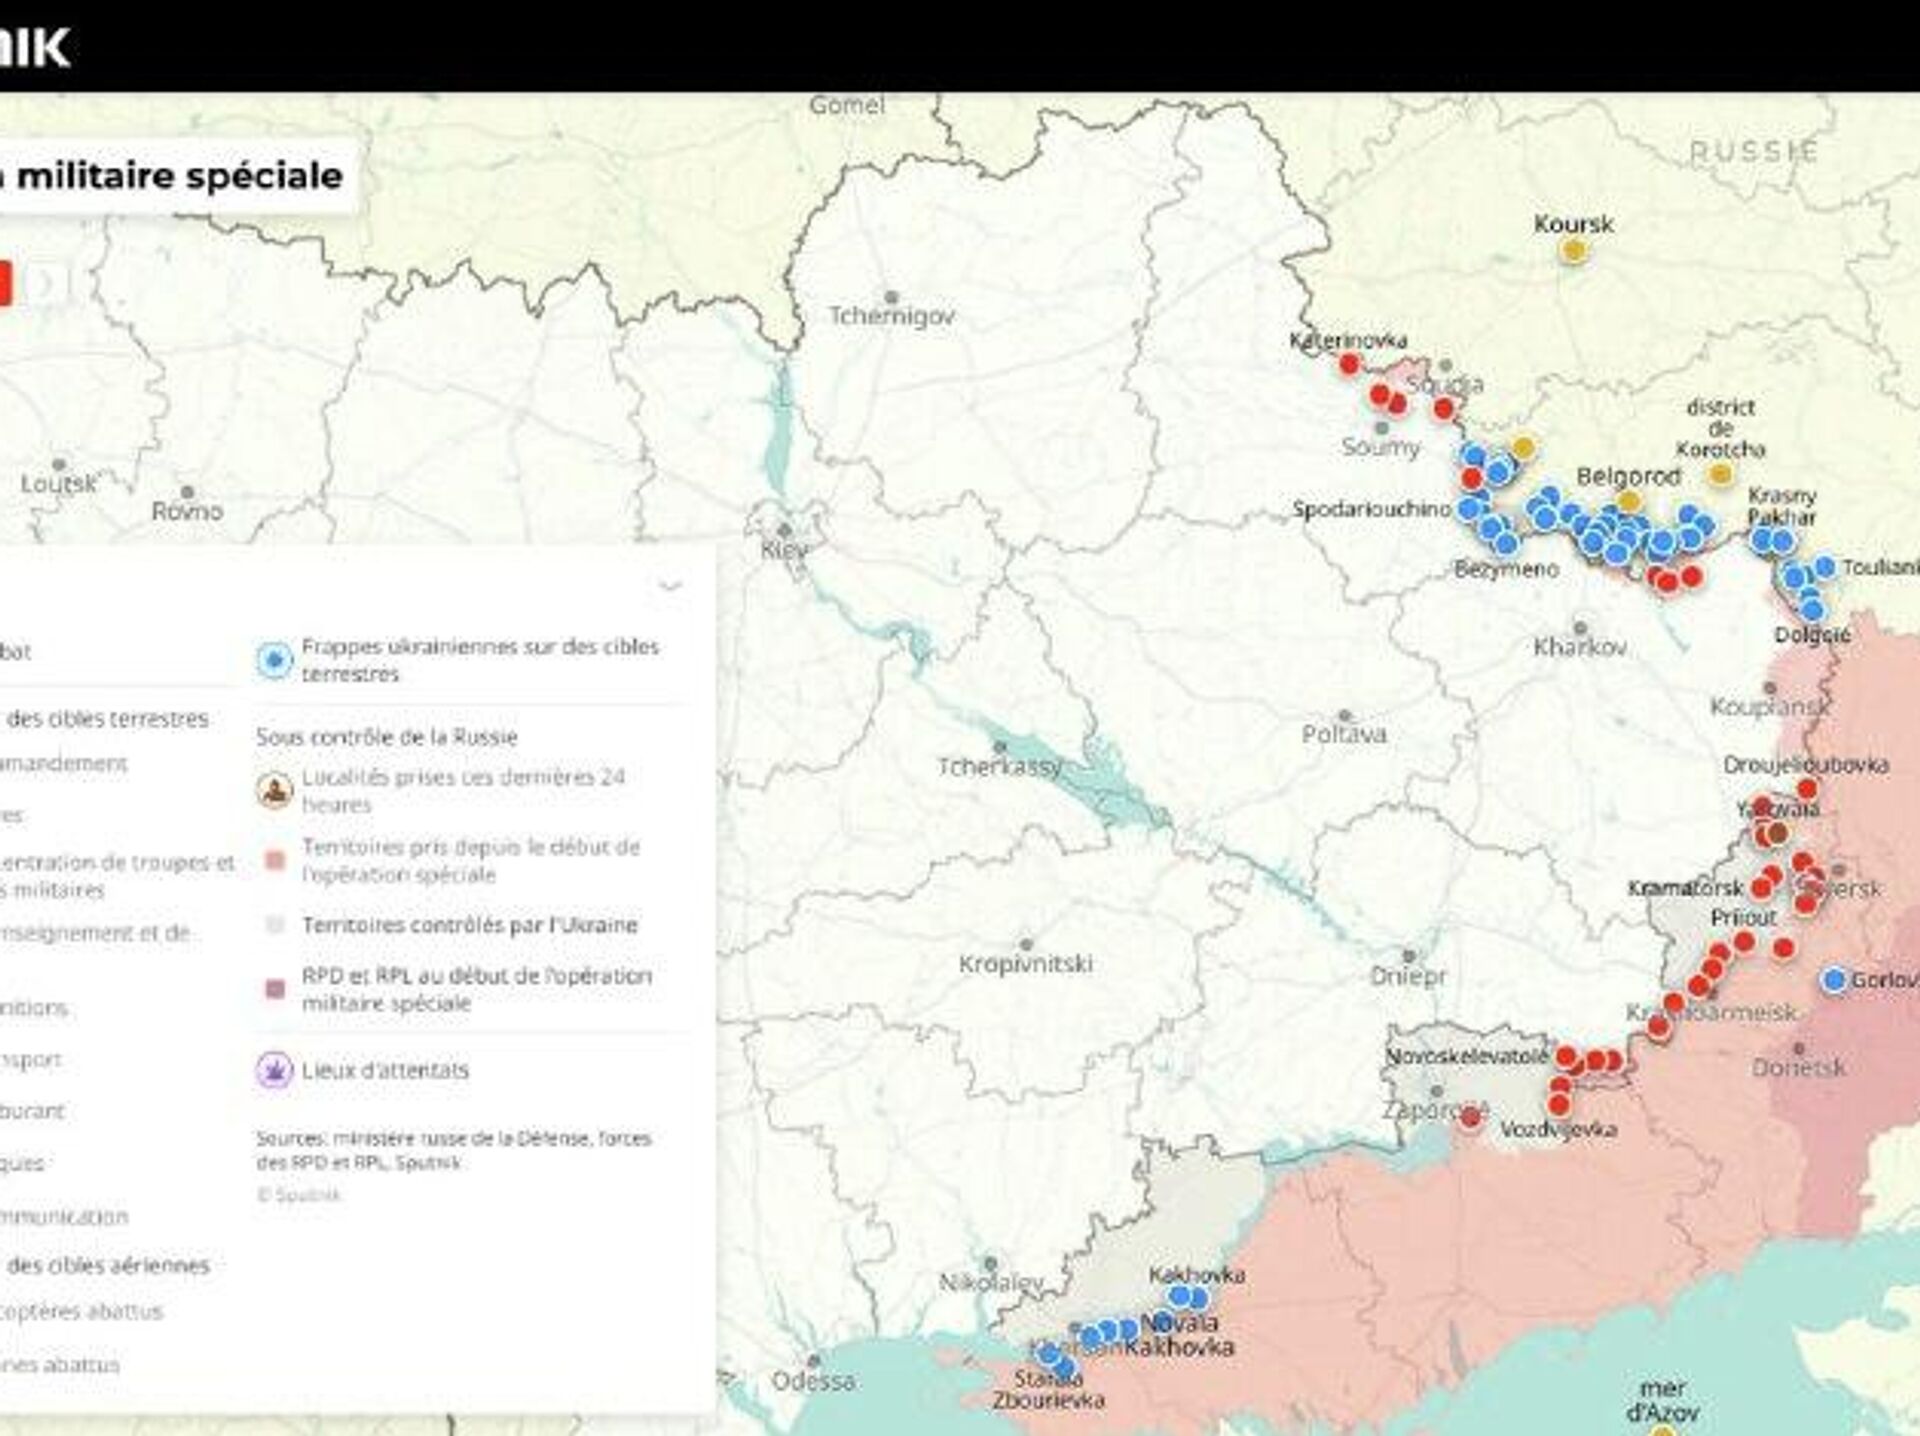The image size is (1920, 1436).
Task: Select 'Sous contrôle de la Russie' legend heading
Action: pyautogui.click(x=386, y=738)
